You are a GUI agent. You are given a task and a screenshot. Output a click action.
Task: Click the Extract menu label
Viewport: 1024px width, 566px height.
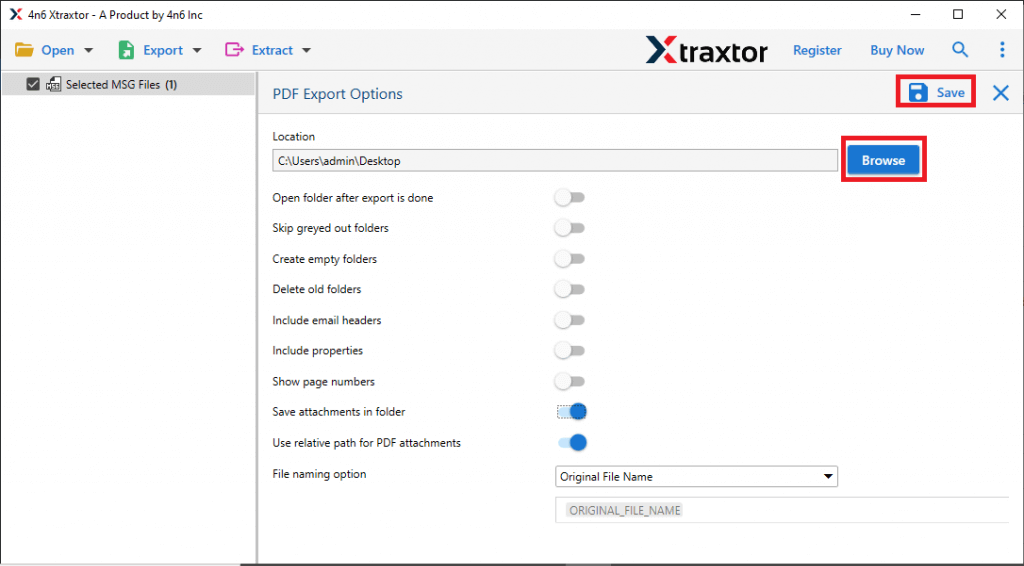(272, 50)
